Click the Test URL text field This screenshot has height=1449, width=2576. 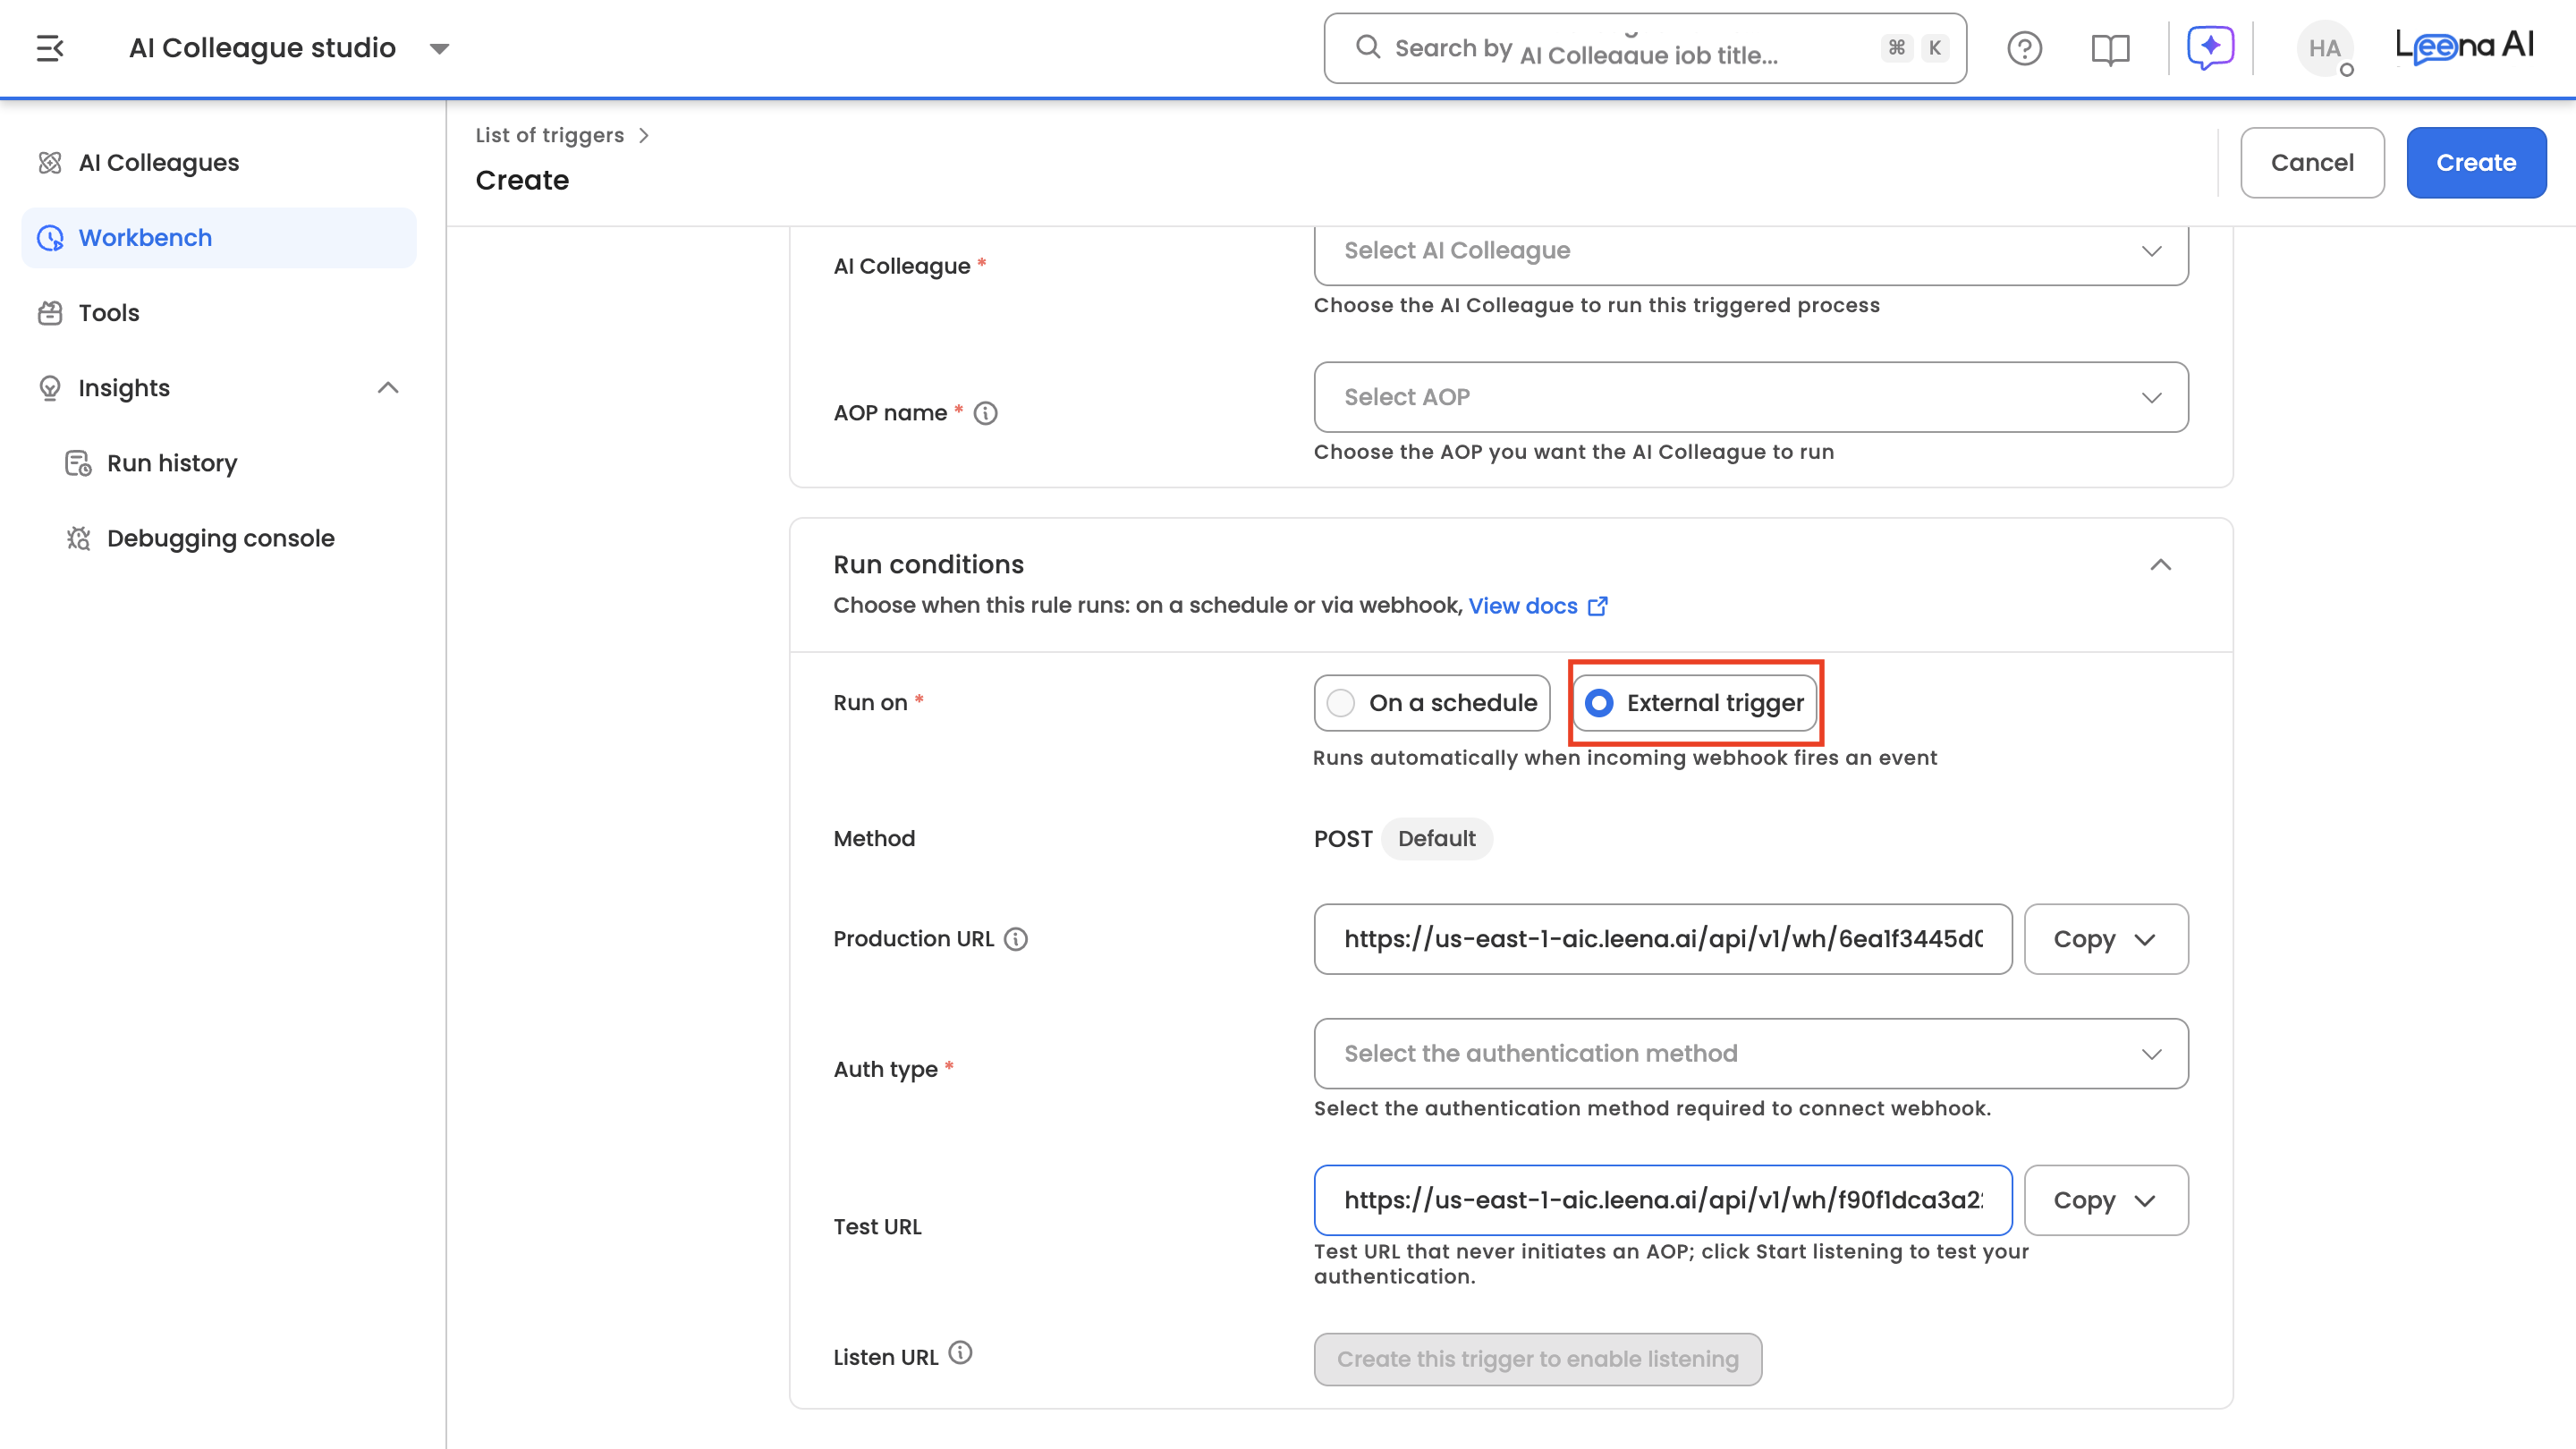[1663, 1200]
